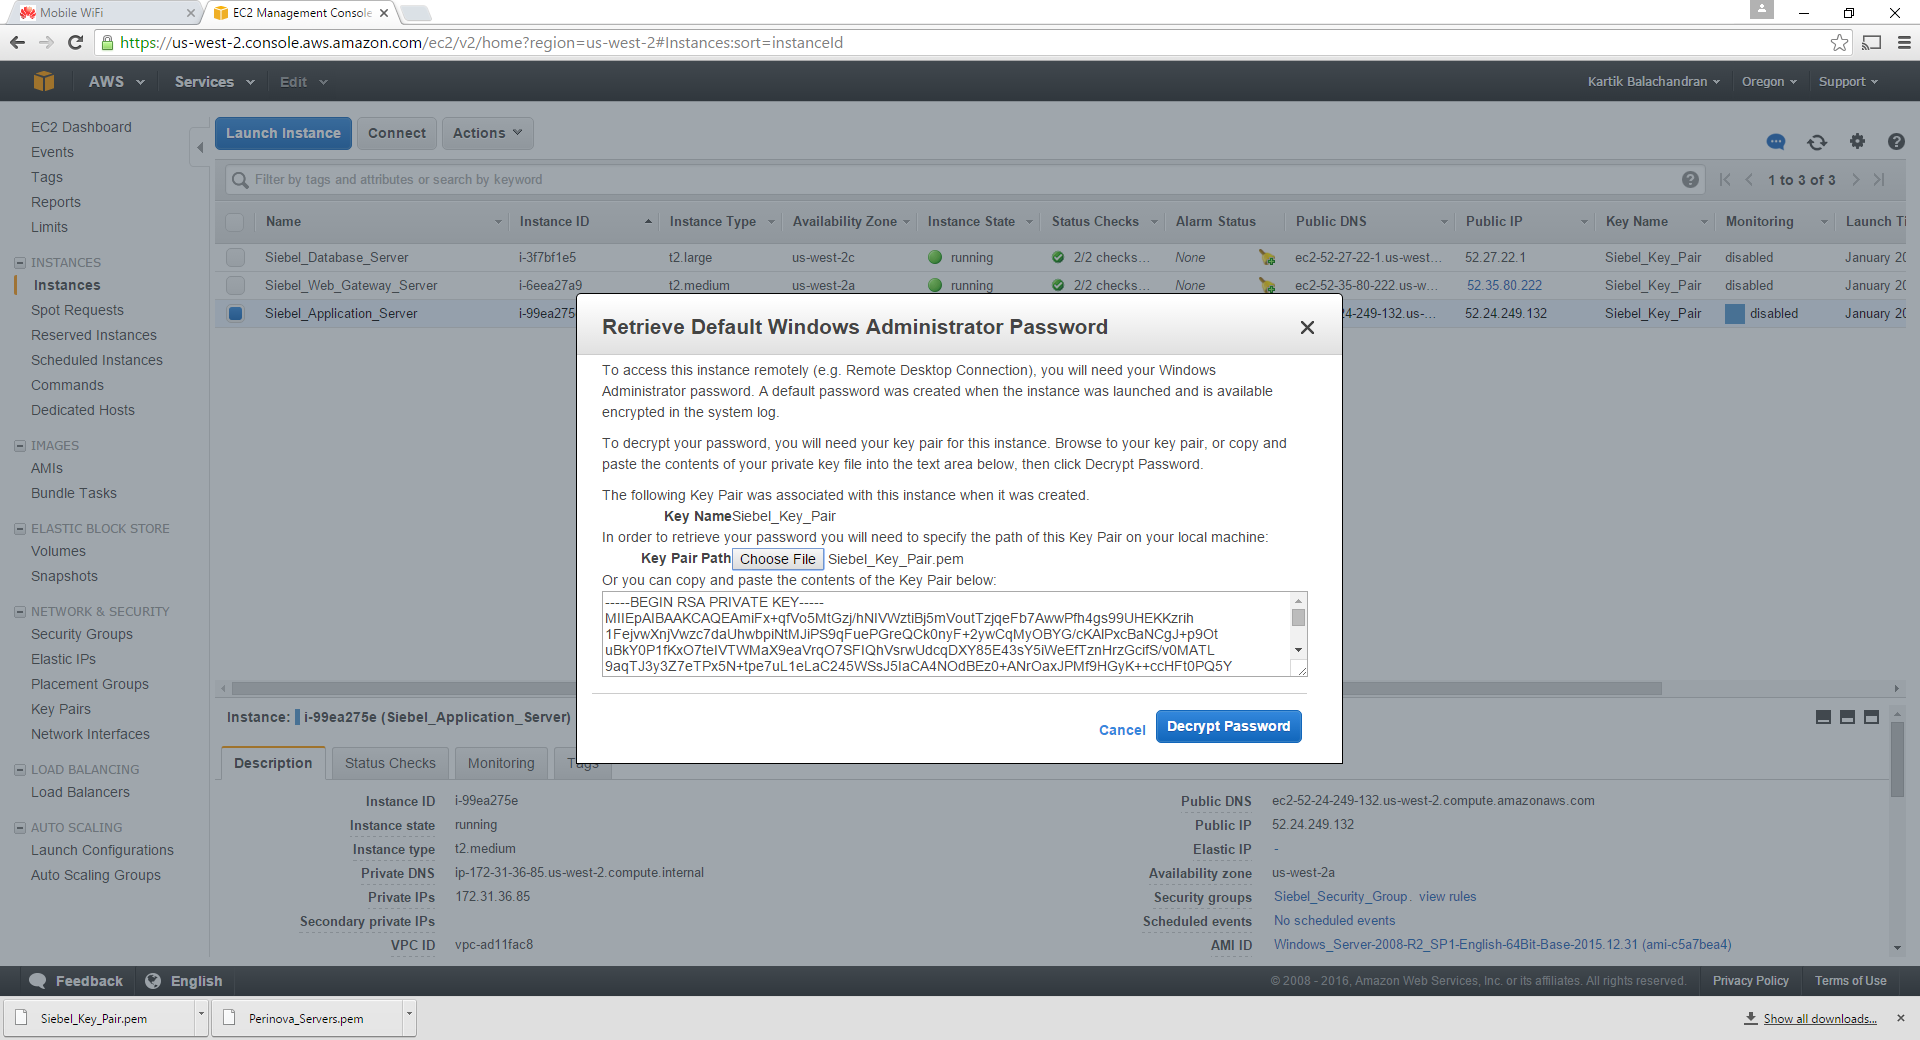Click the AWS cube logo icon
Image resolution: width=1920 pixels, height=1040 pixels.
pos(43,81)
